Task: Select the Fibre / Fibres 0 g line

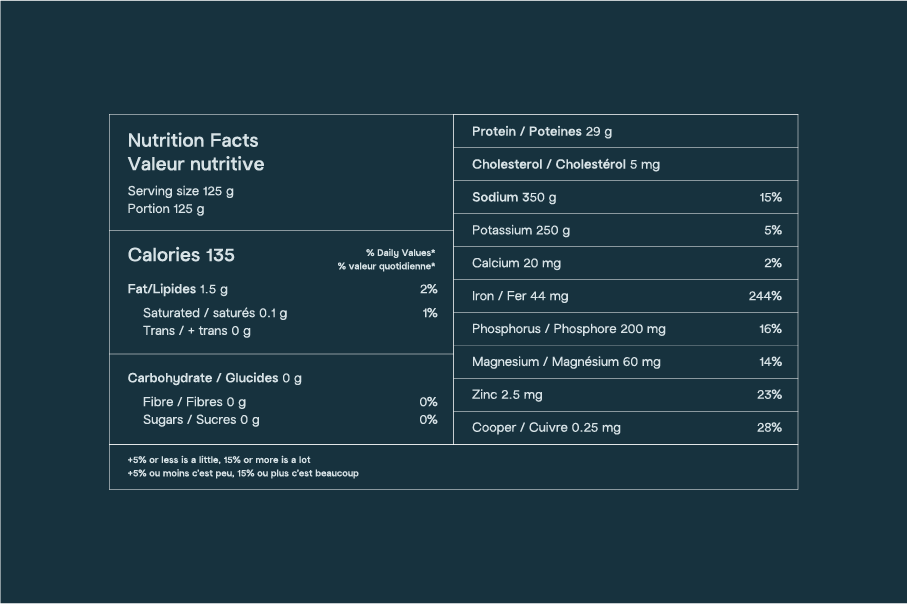Action: pyautogui.click(x=194, y=402)
